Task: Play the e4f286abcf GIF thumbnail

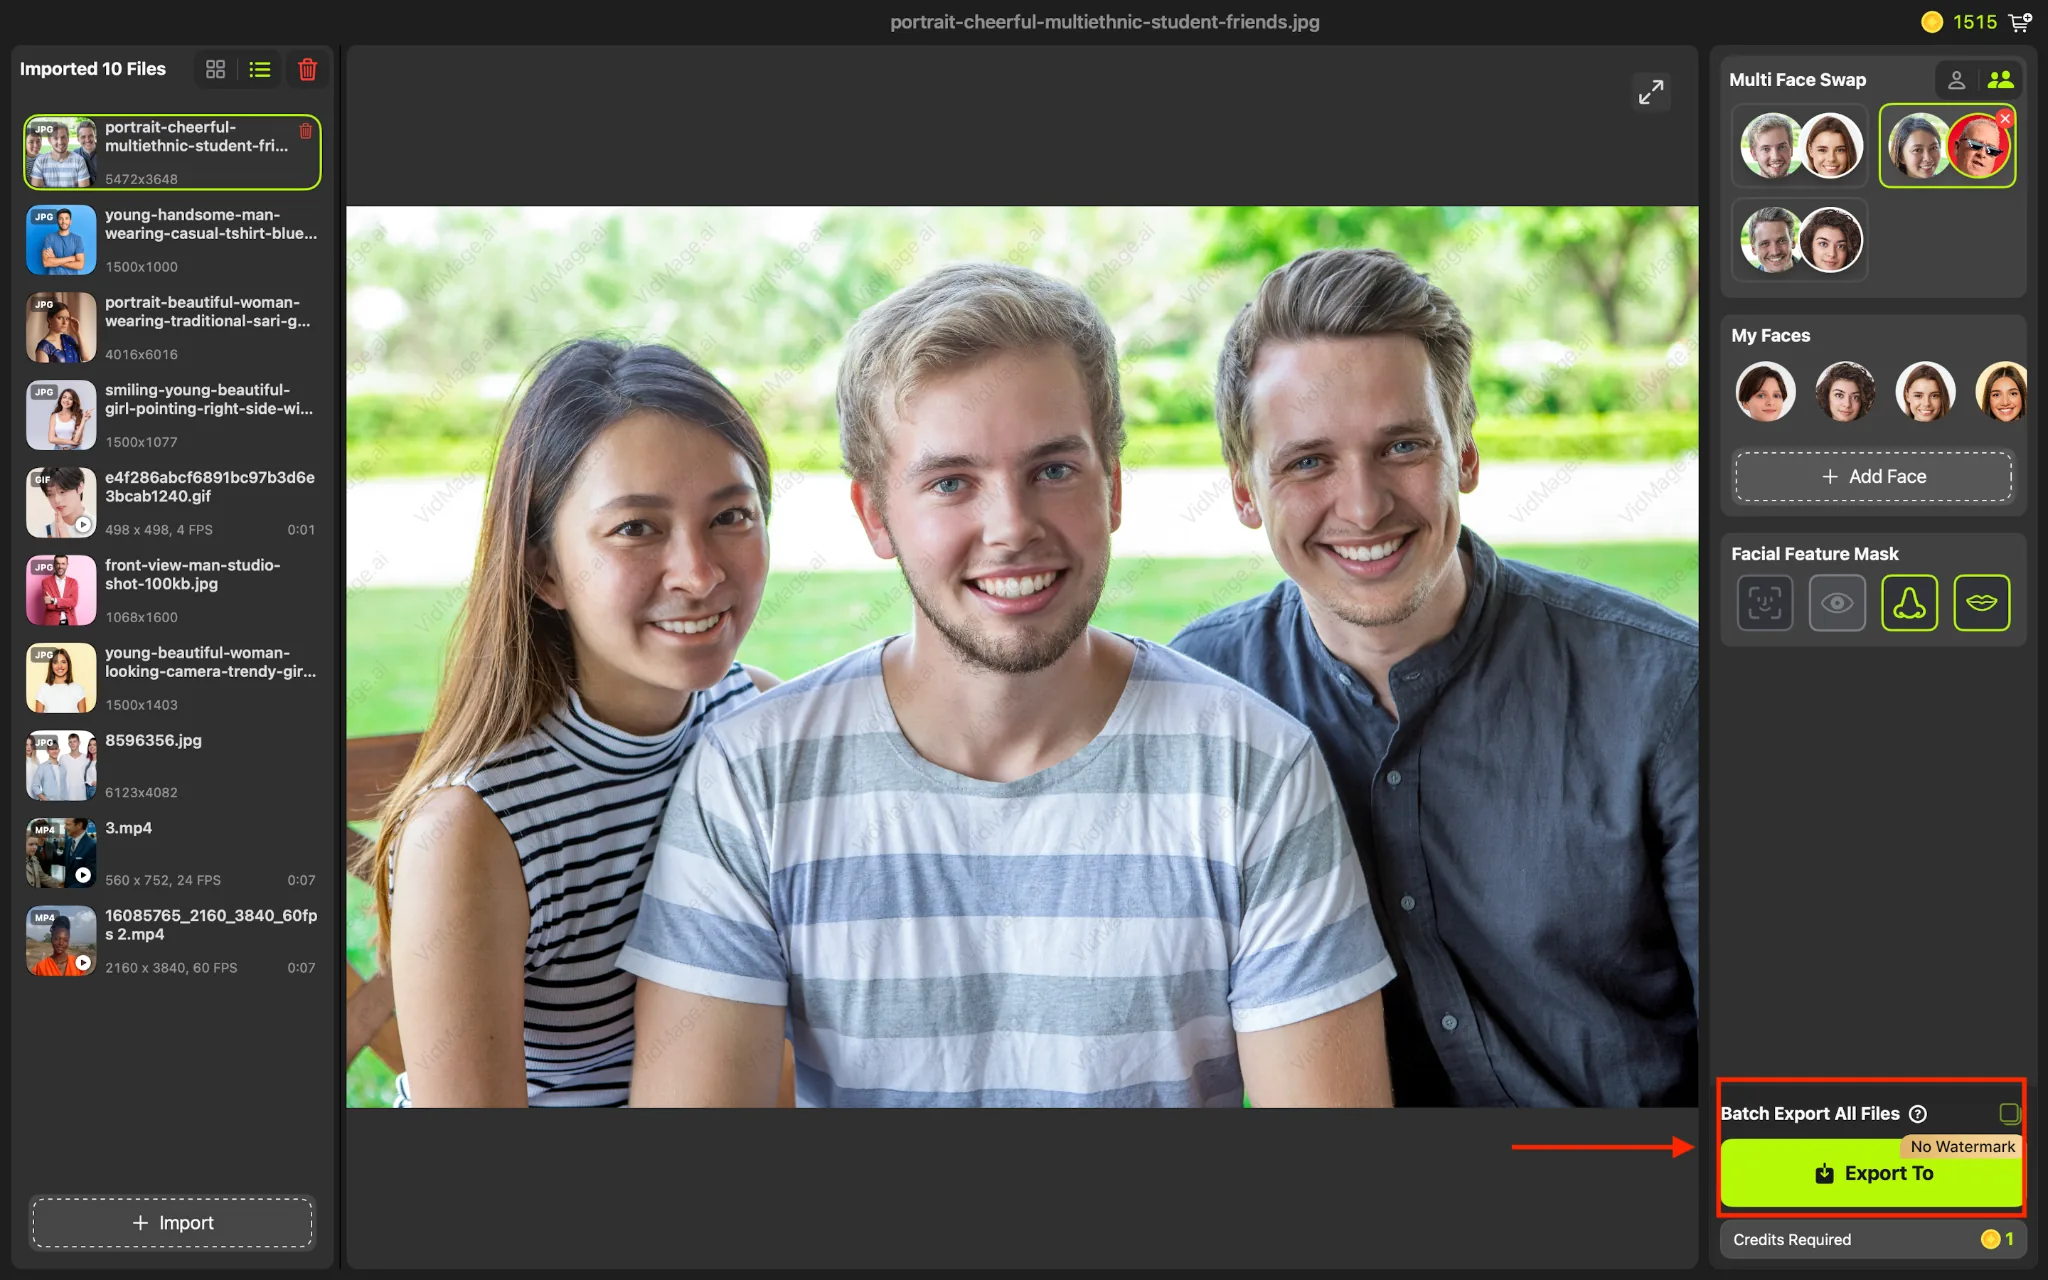Action: pos(83,525)
